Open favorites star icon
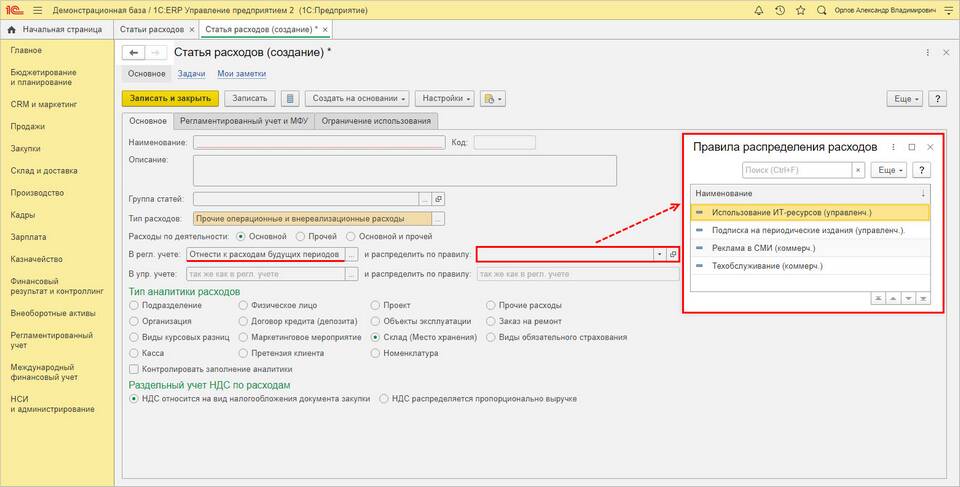Image resolution: width=960 pixels, height=487 pixels. [800, 10]
